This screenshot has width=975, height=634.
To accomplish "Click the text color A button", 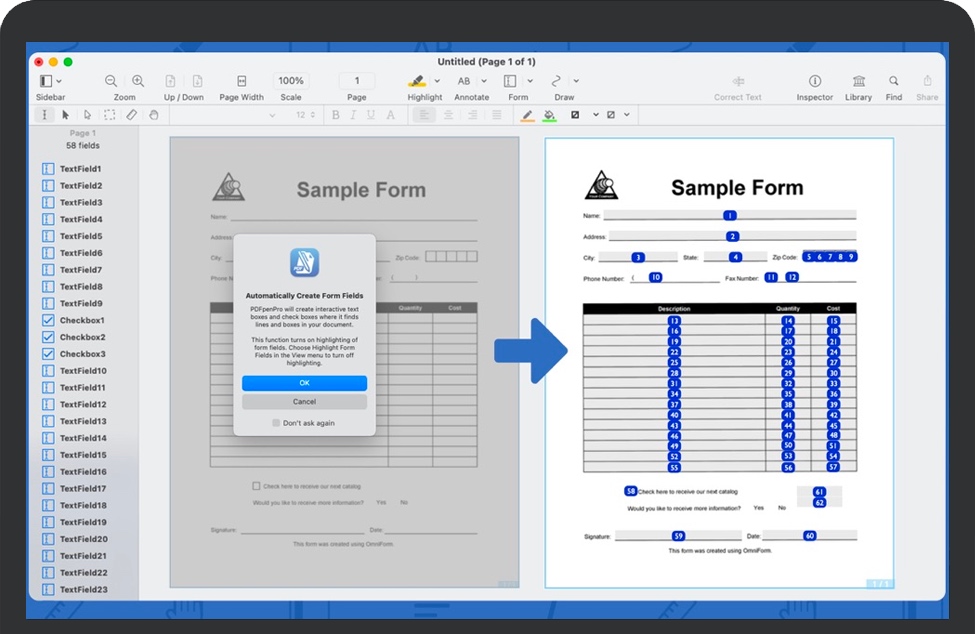I will [x=390, y=115].
